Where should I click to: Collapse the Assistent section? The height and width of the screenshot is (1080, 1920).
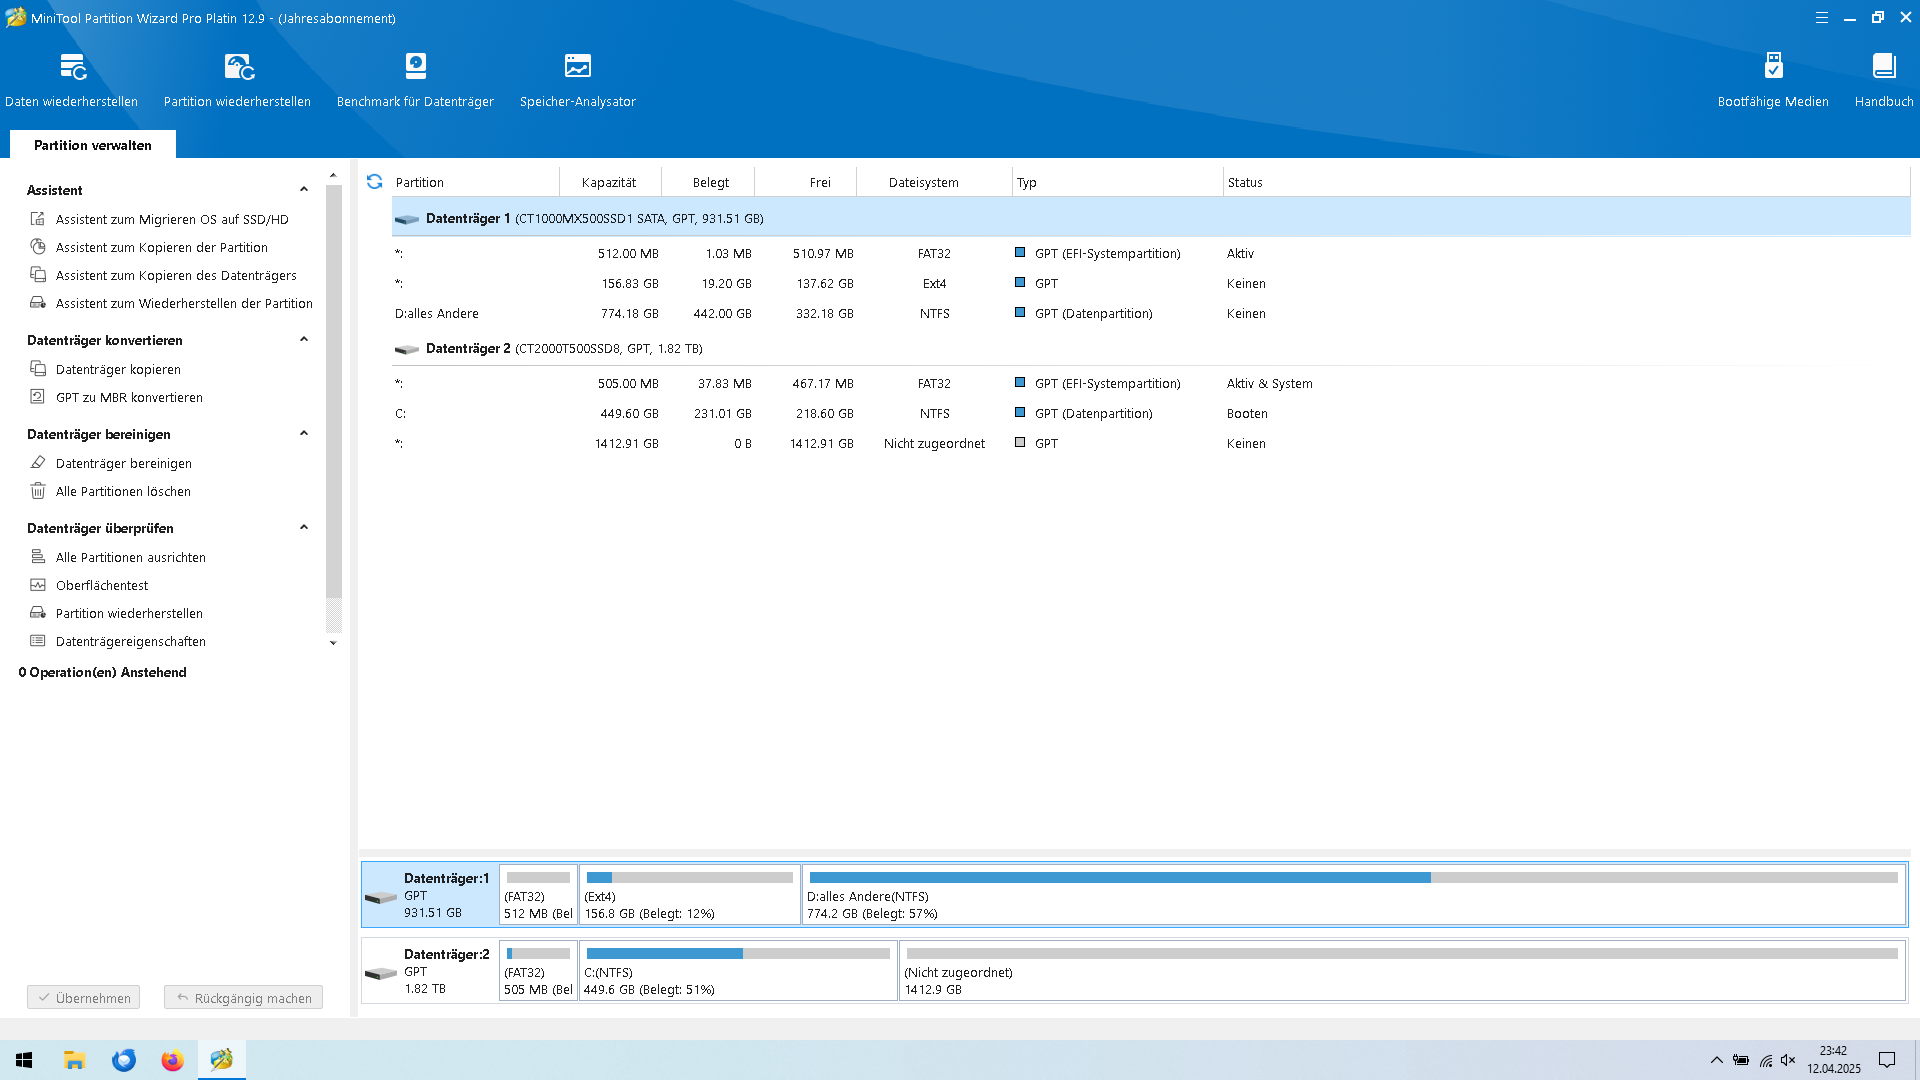coord(305,189)
